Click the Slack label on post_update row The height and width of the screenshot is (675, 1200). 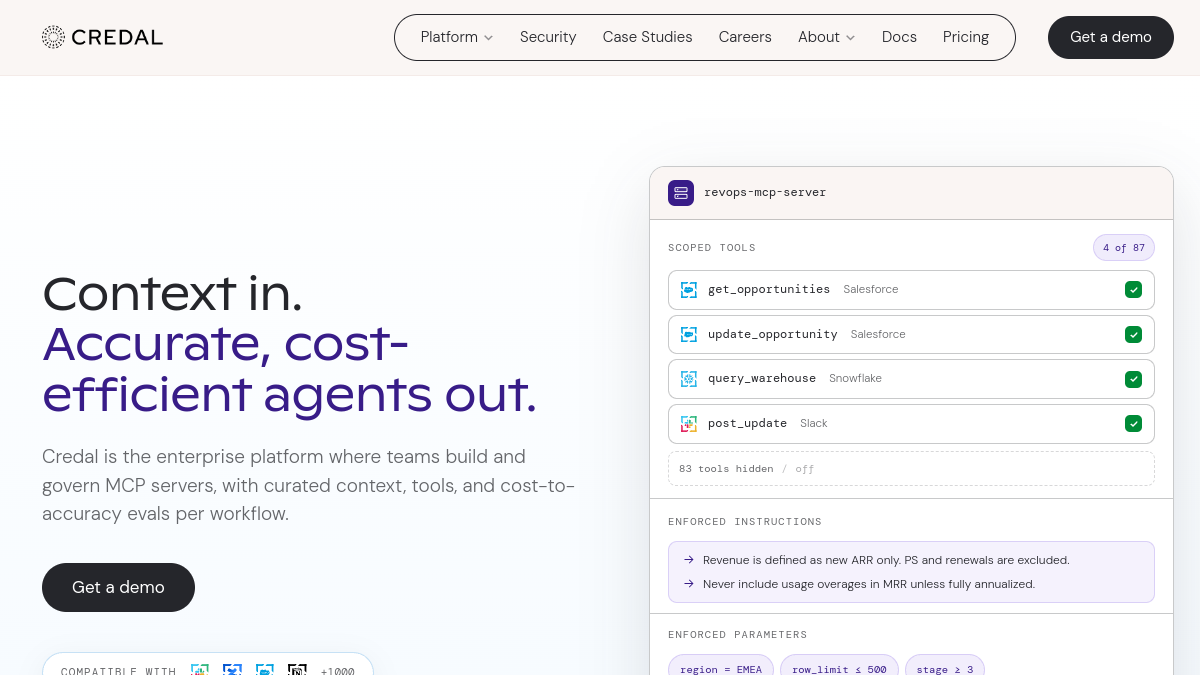814,424
